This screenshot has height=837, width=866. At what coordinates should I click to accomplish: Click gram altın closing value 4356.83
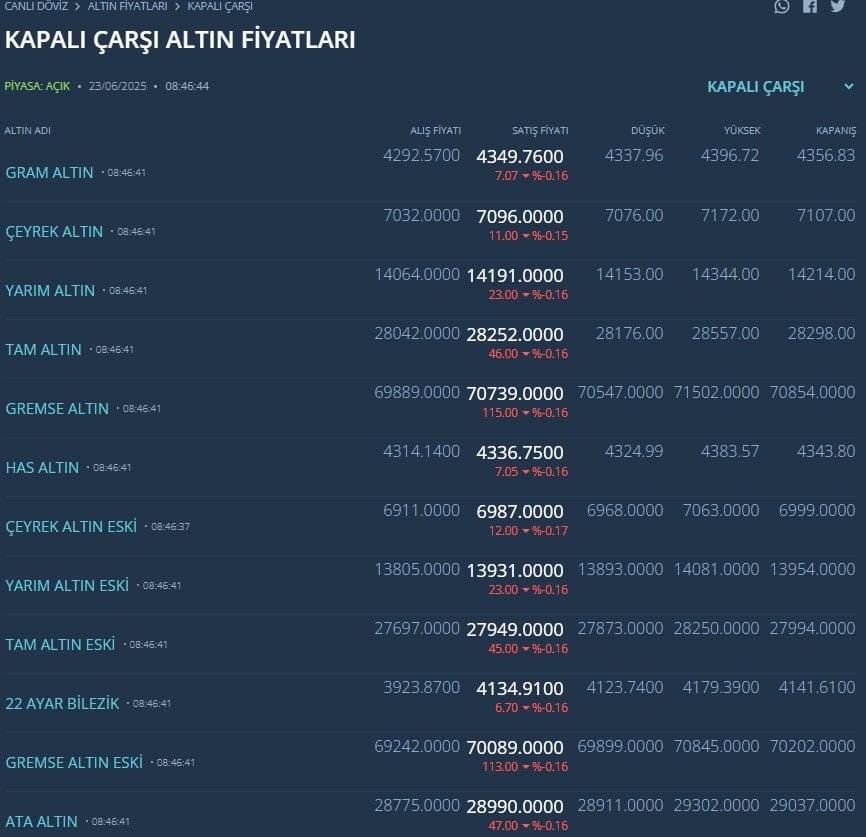[x=826, y=156]
